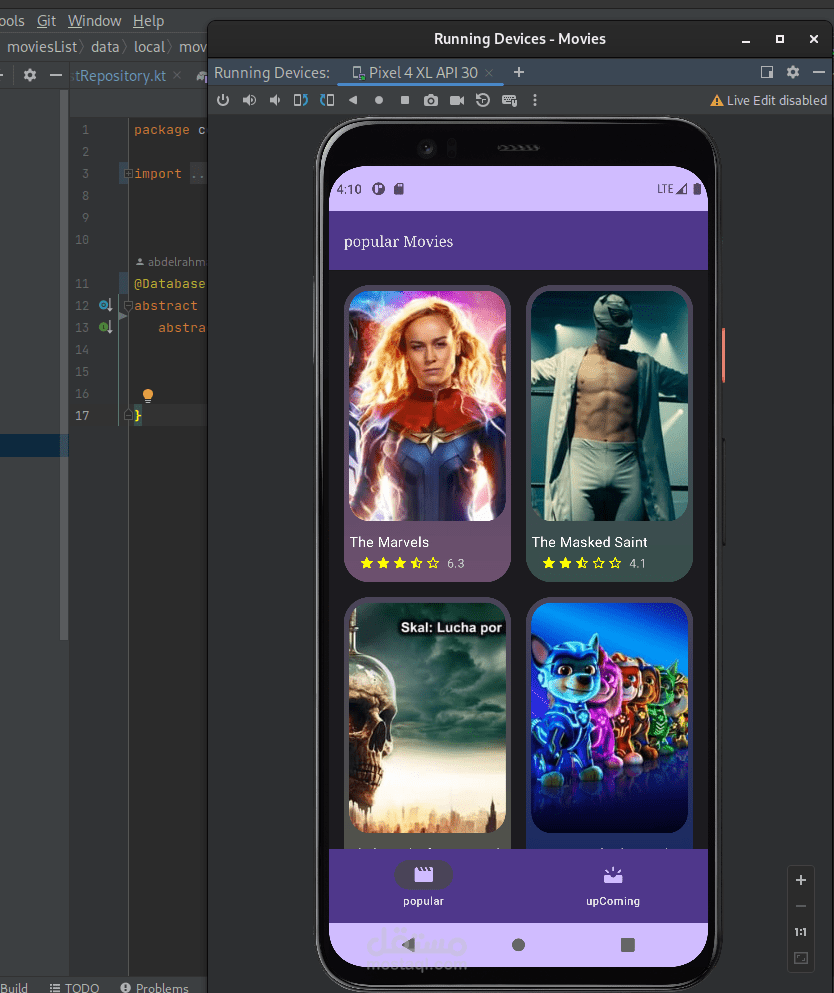Click emulator toolbar Home circle icon
This screenshot has width=834, height=993.
coord(379,100)
